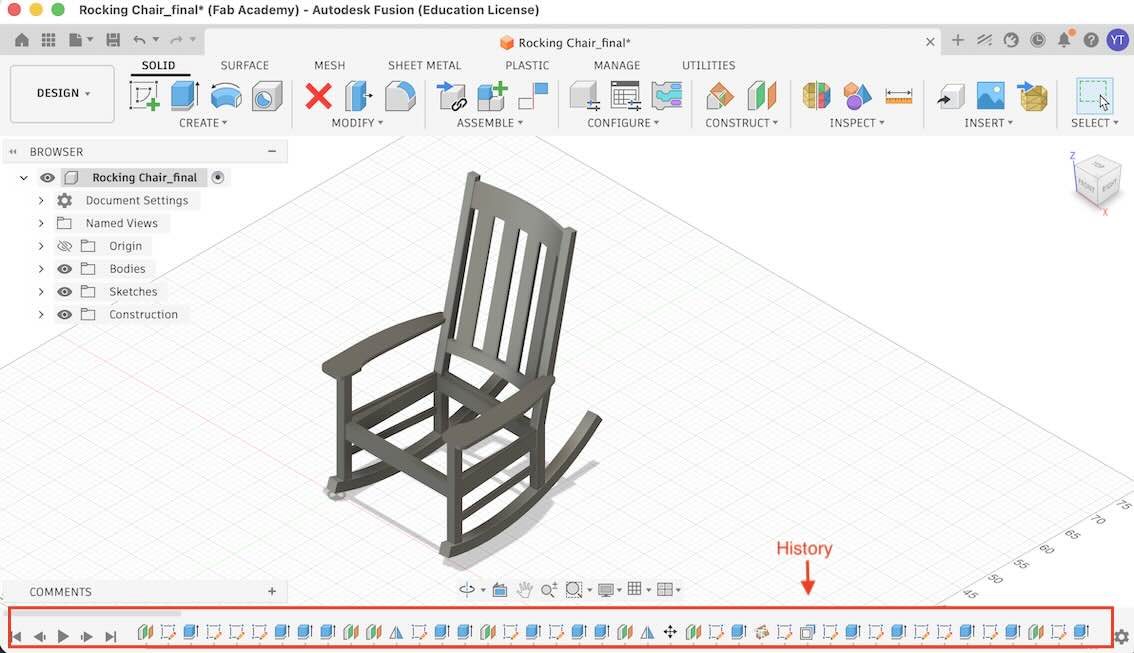Image resolution: width=1134 pixels, height=653 pixels.
Task: Show the hidden Origin folder
Action: tap(64, 246)
